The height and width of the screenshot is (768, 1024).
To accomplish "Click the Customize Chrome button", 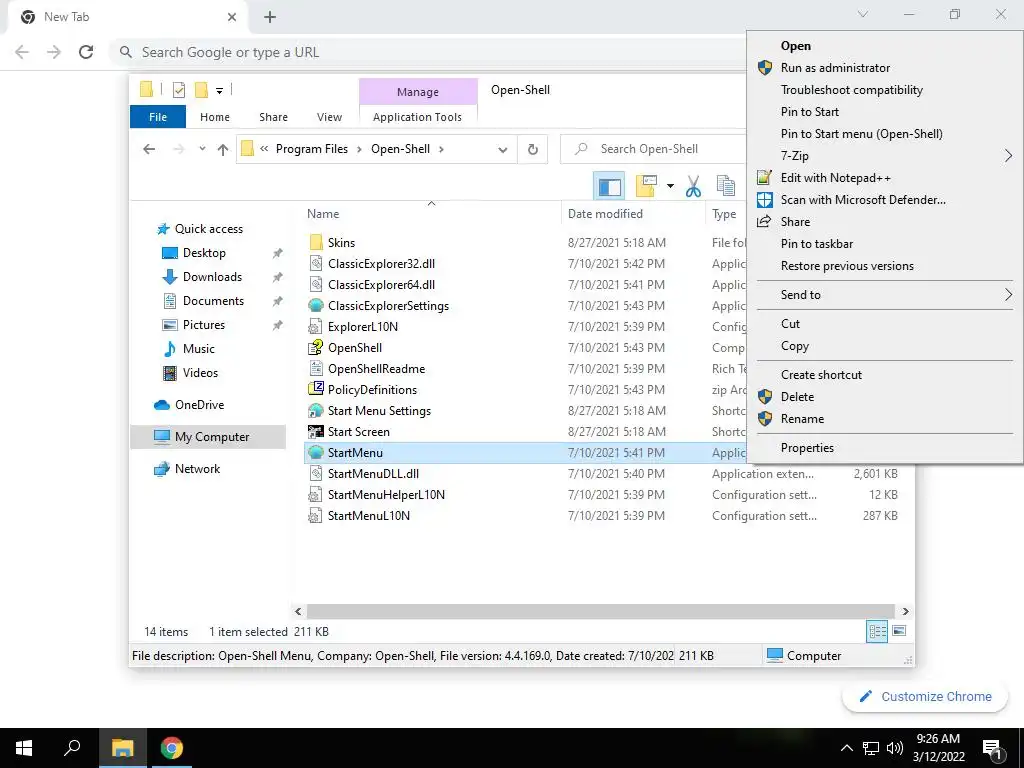I will coord(925,696).
